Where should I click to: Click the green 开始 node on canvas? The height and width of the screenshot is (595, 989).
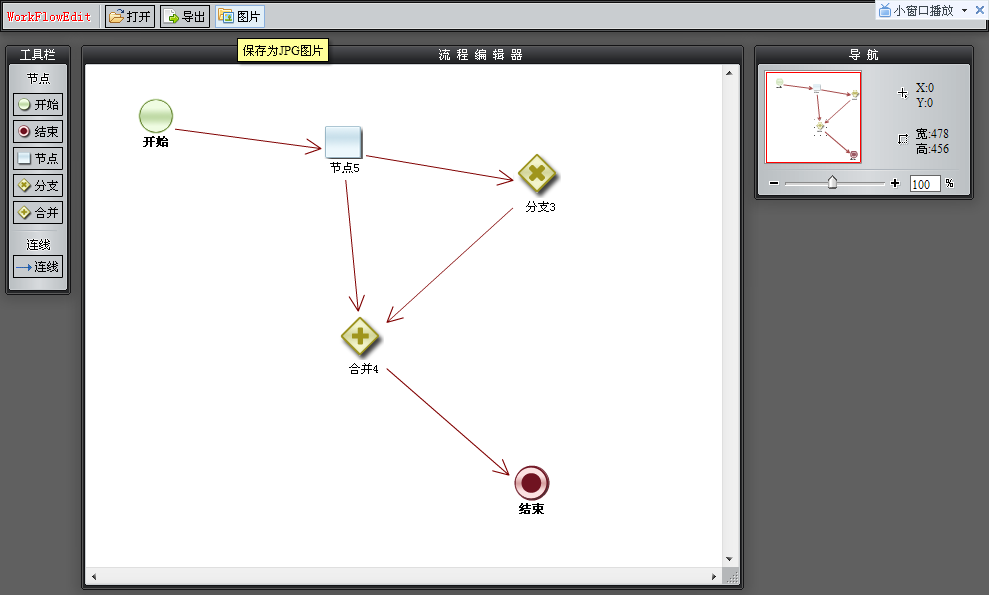(x=156, y=116)
